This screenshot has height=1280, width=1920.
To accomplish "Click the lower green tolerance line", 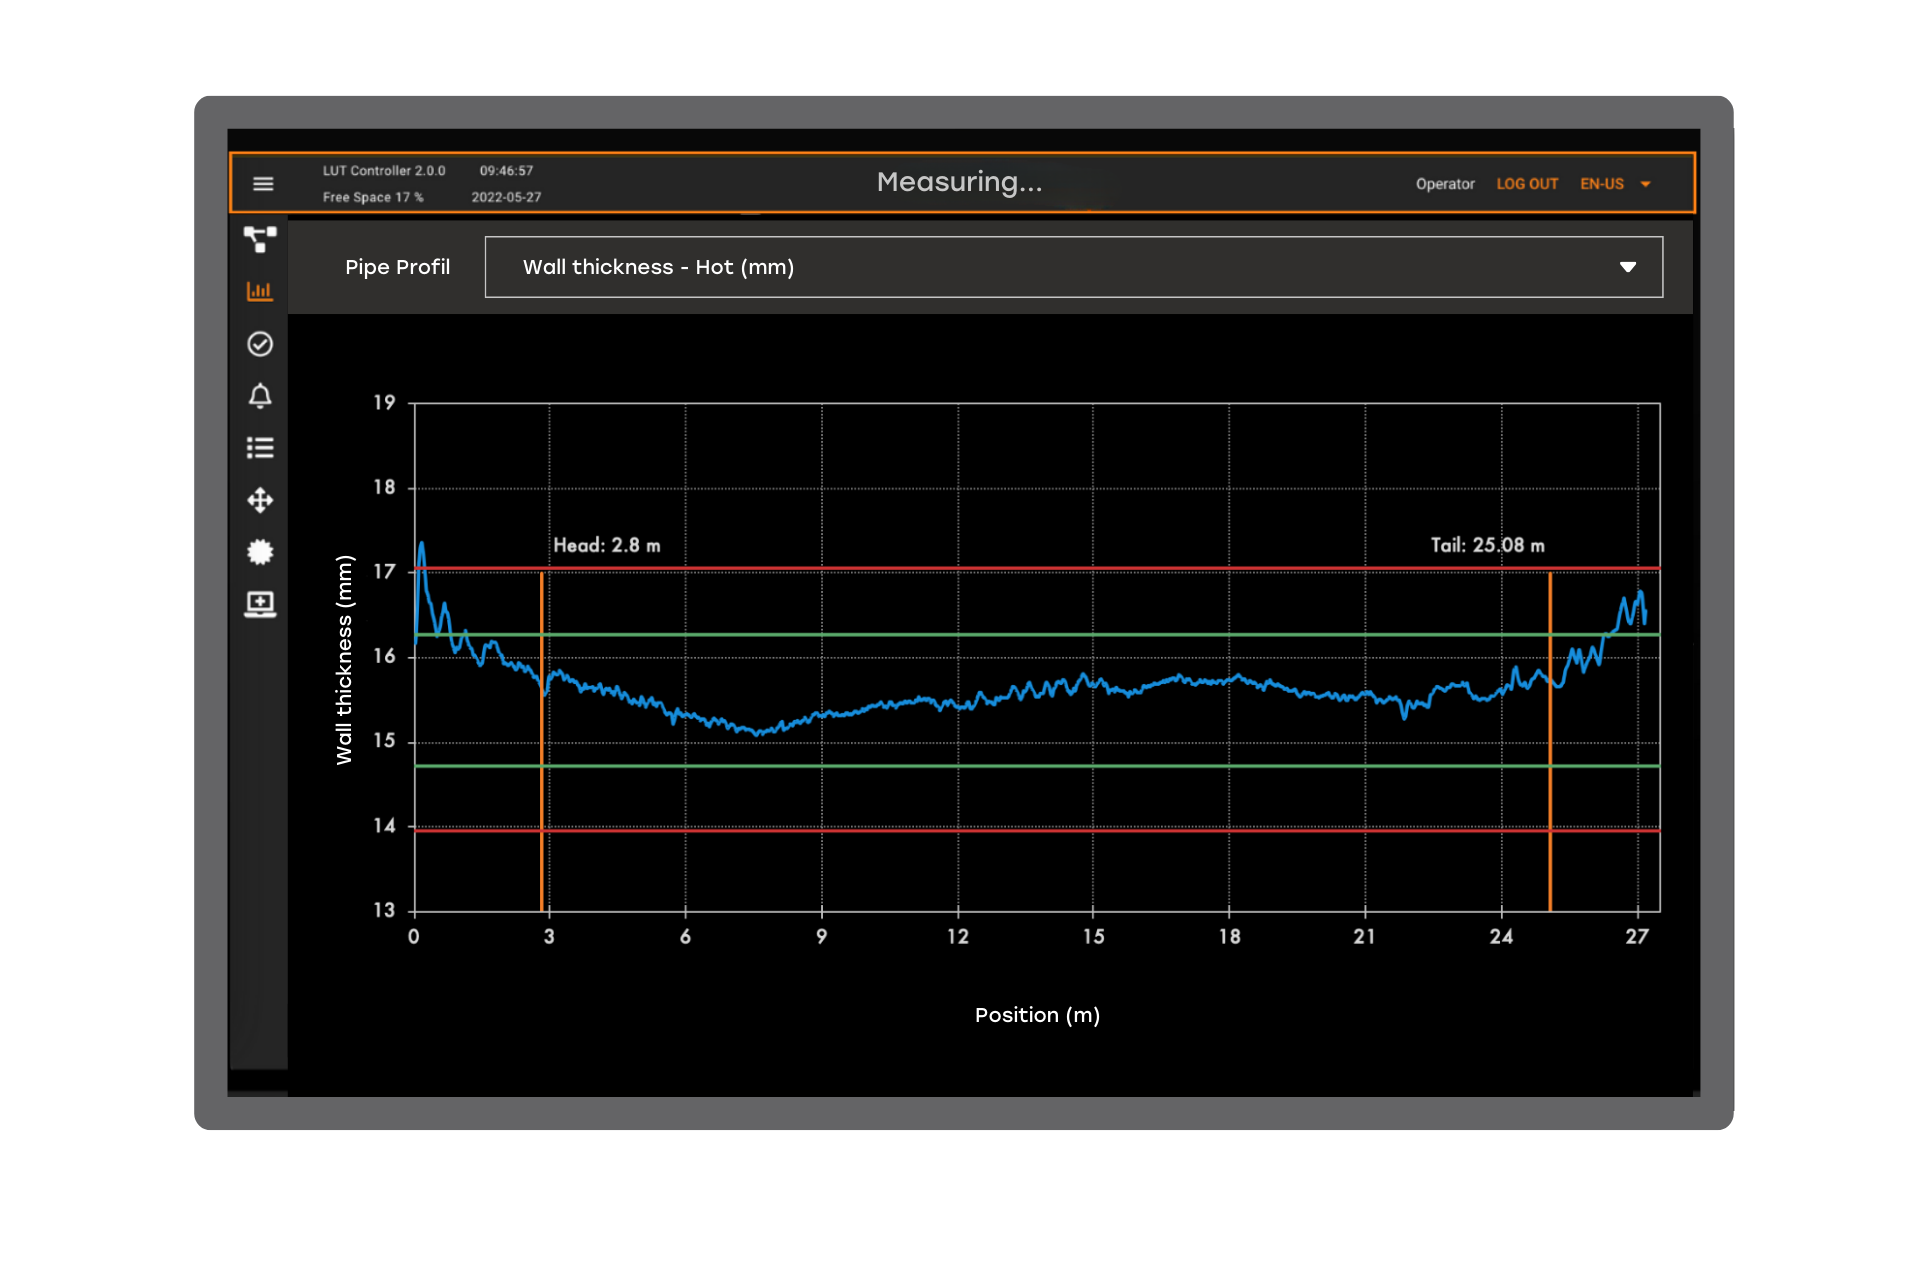I will [1000, 766].
